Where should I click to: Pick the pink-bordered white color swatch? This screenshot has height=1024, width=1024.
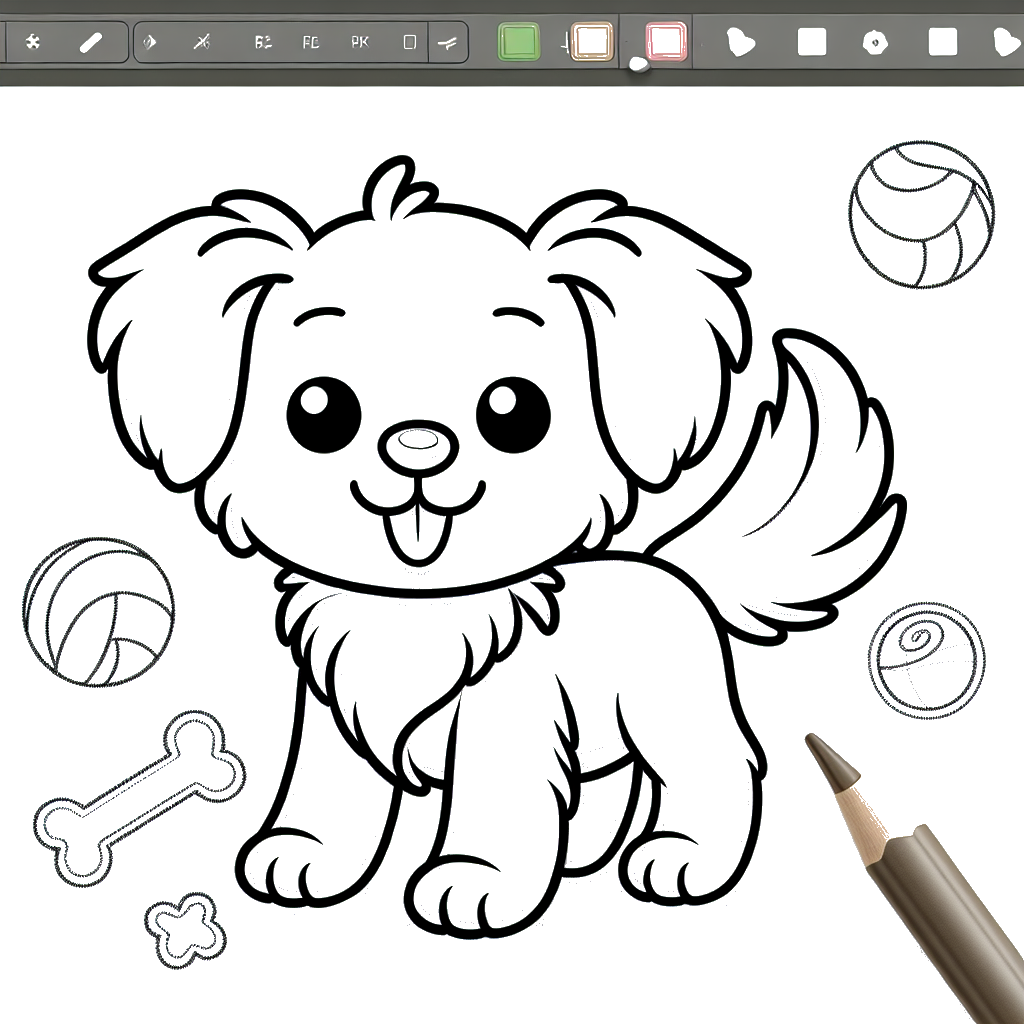[666, 43]
